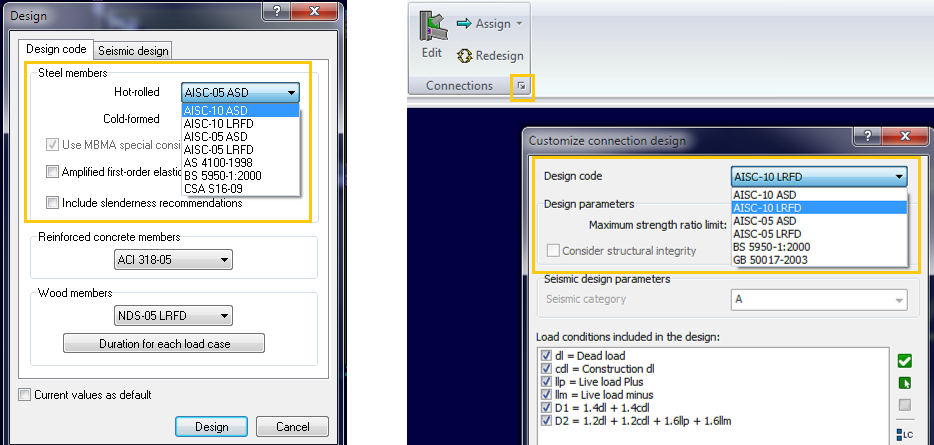Check Current values as default

pyautogui.click(x=24, y=394)
